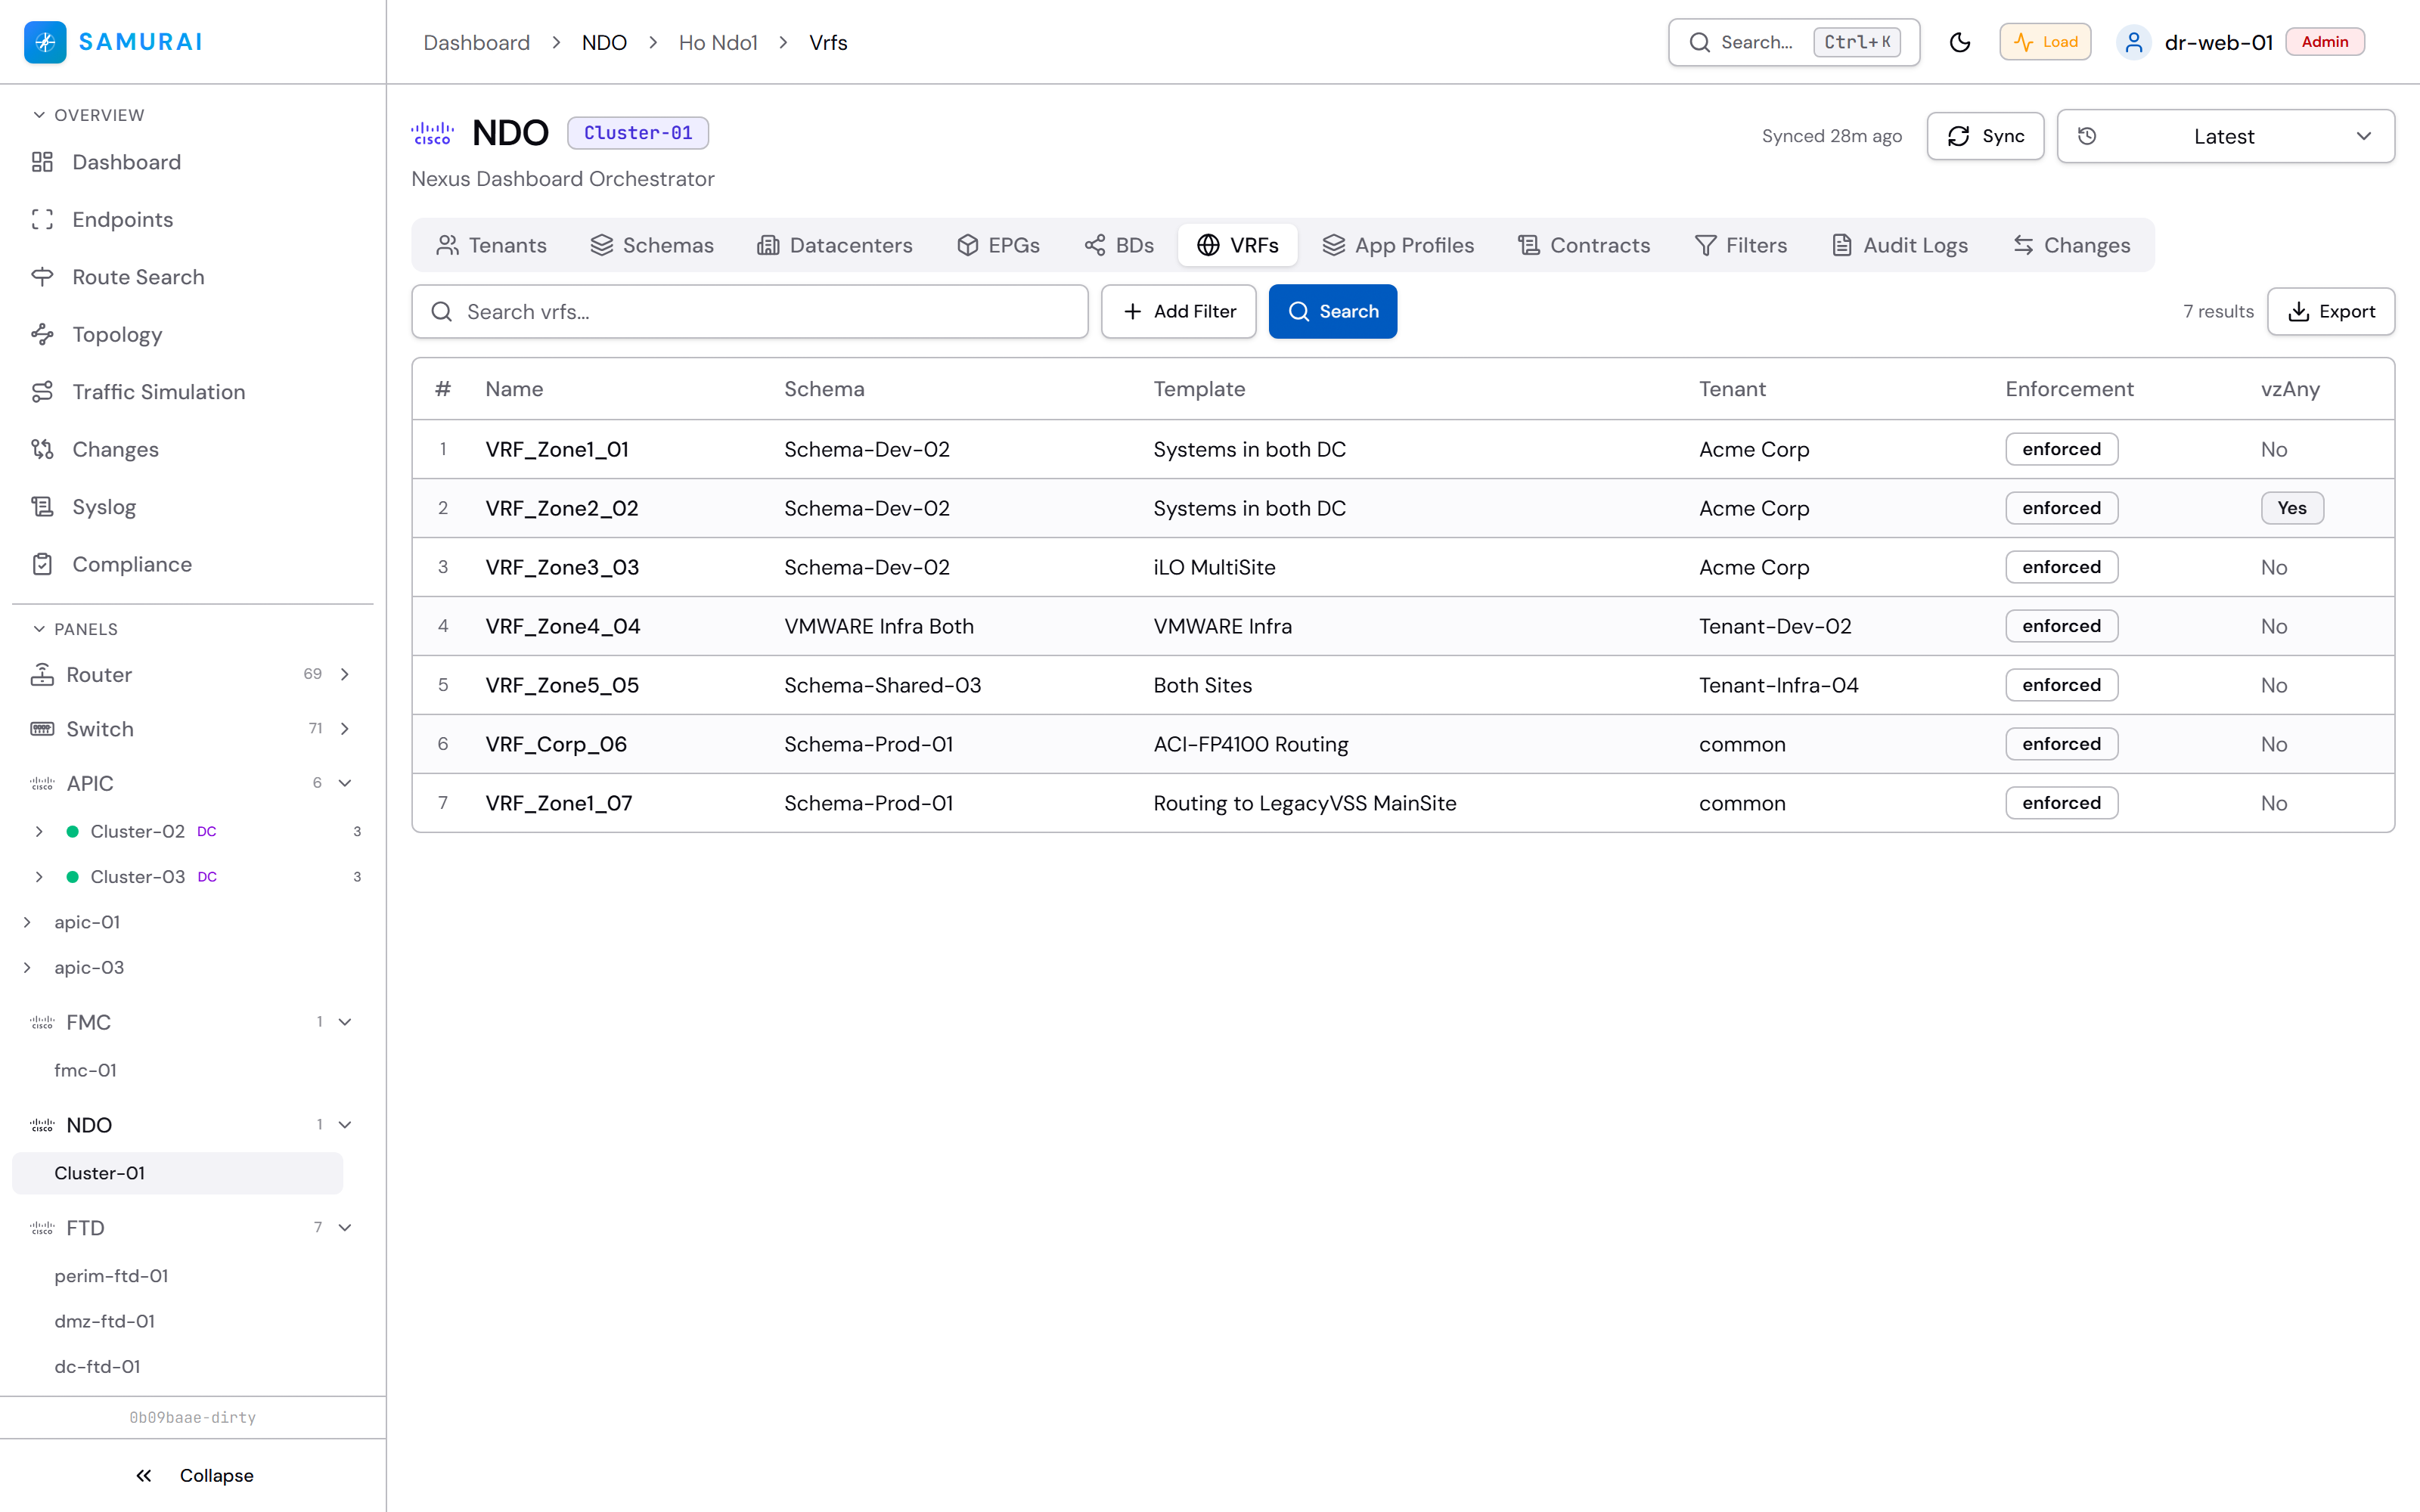Open the Latest snapshot dropdown

[2225, 136]
